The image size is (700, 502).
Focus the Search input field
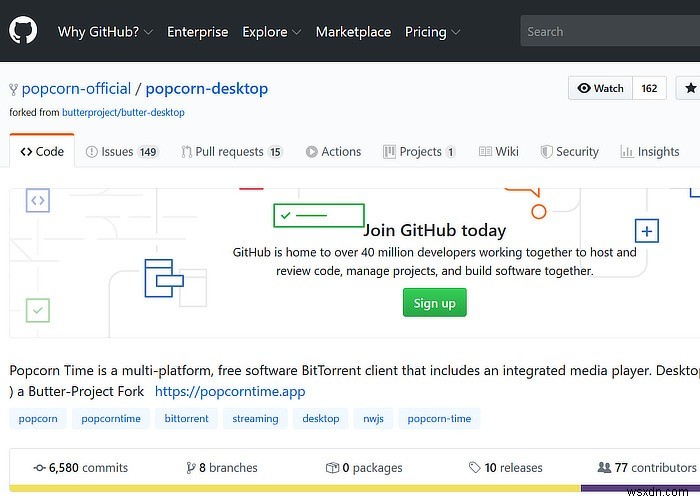610,31
